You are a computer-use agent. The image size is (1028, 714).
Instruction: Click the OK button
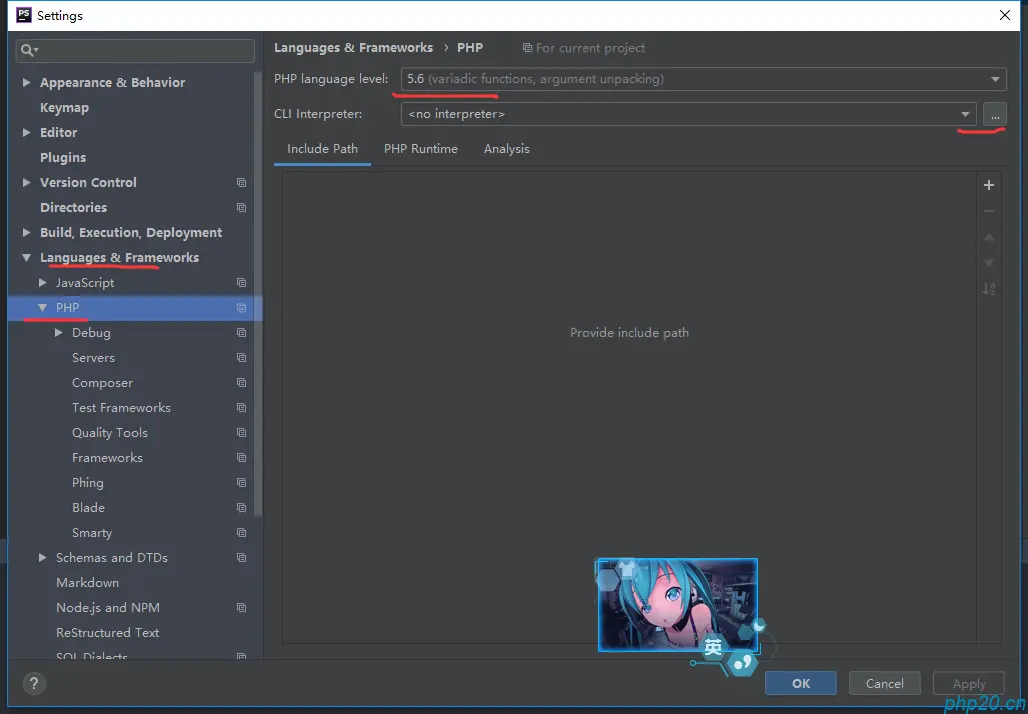(801, 683)
